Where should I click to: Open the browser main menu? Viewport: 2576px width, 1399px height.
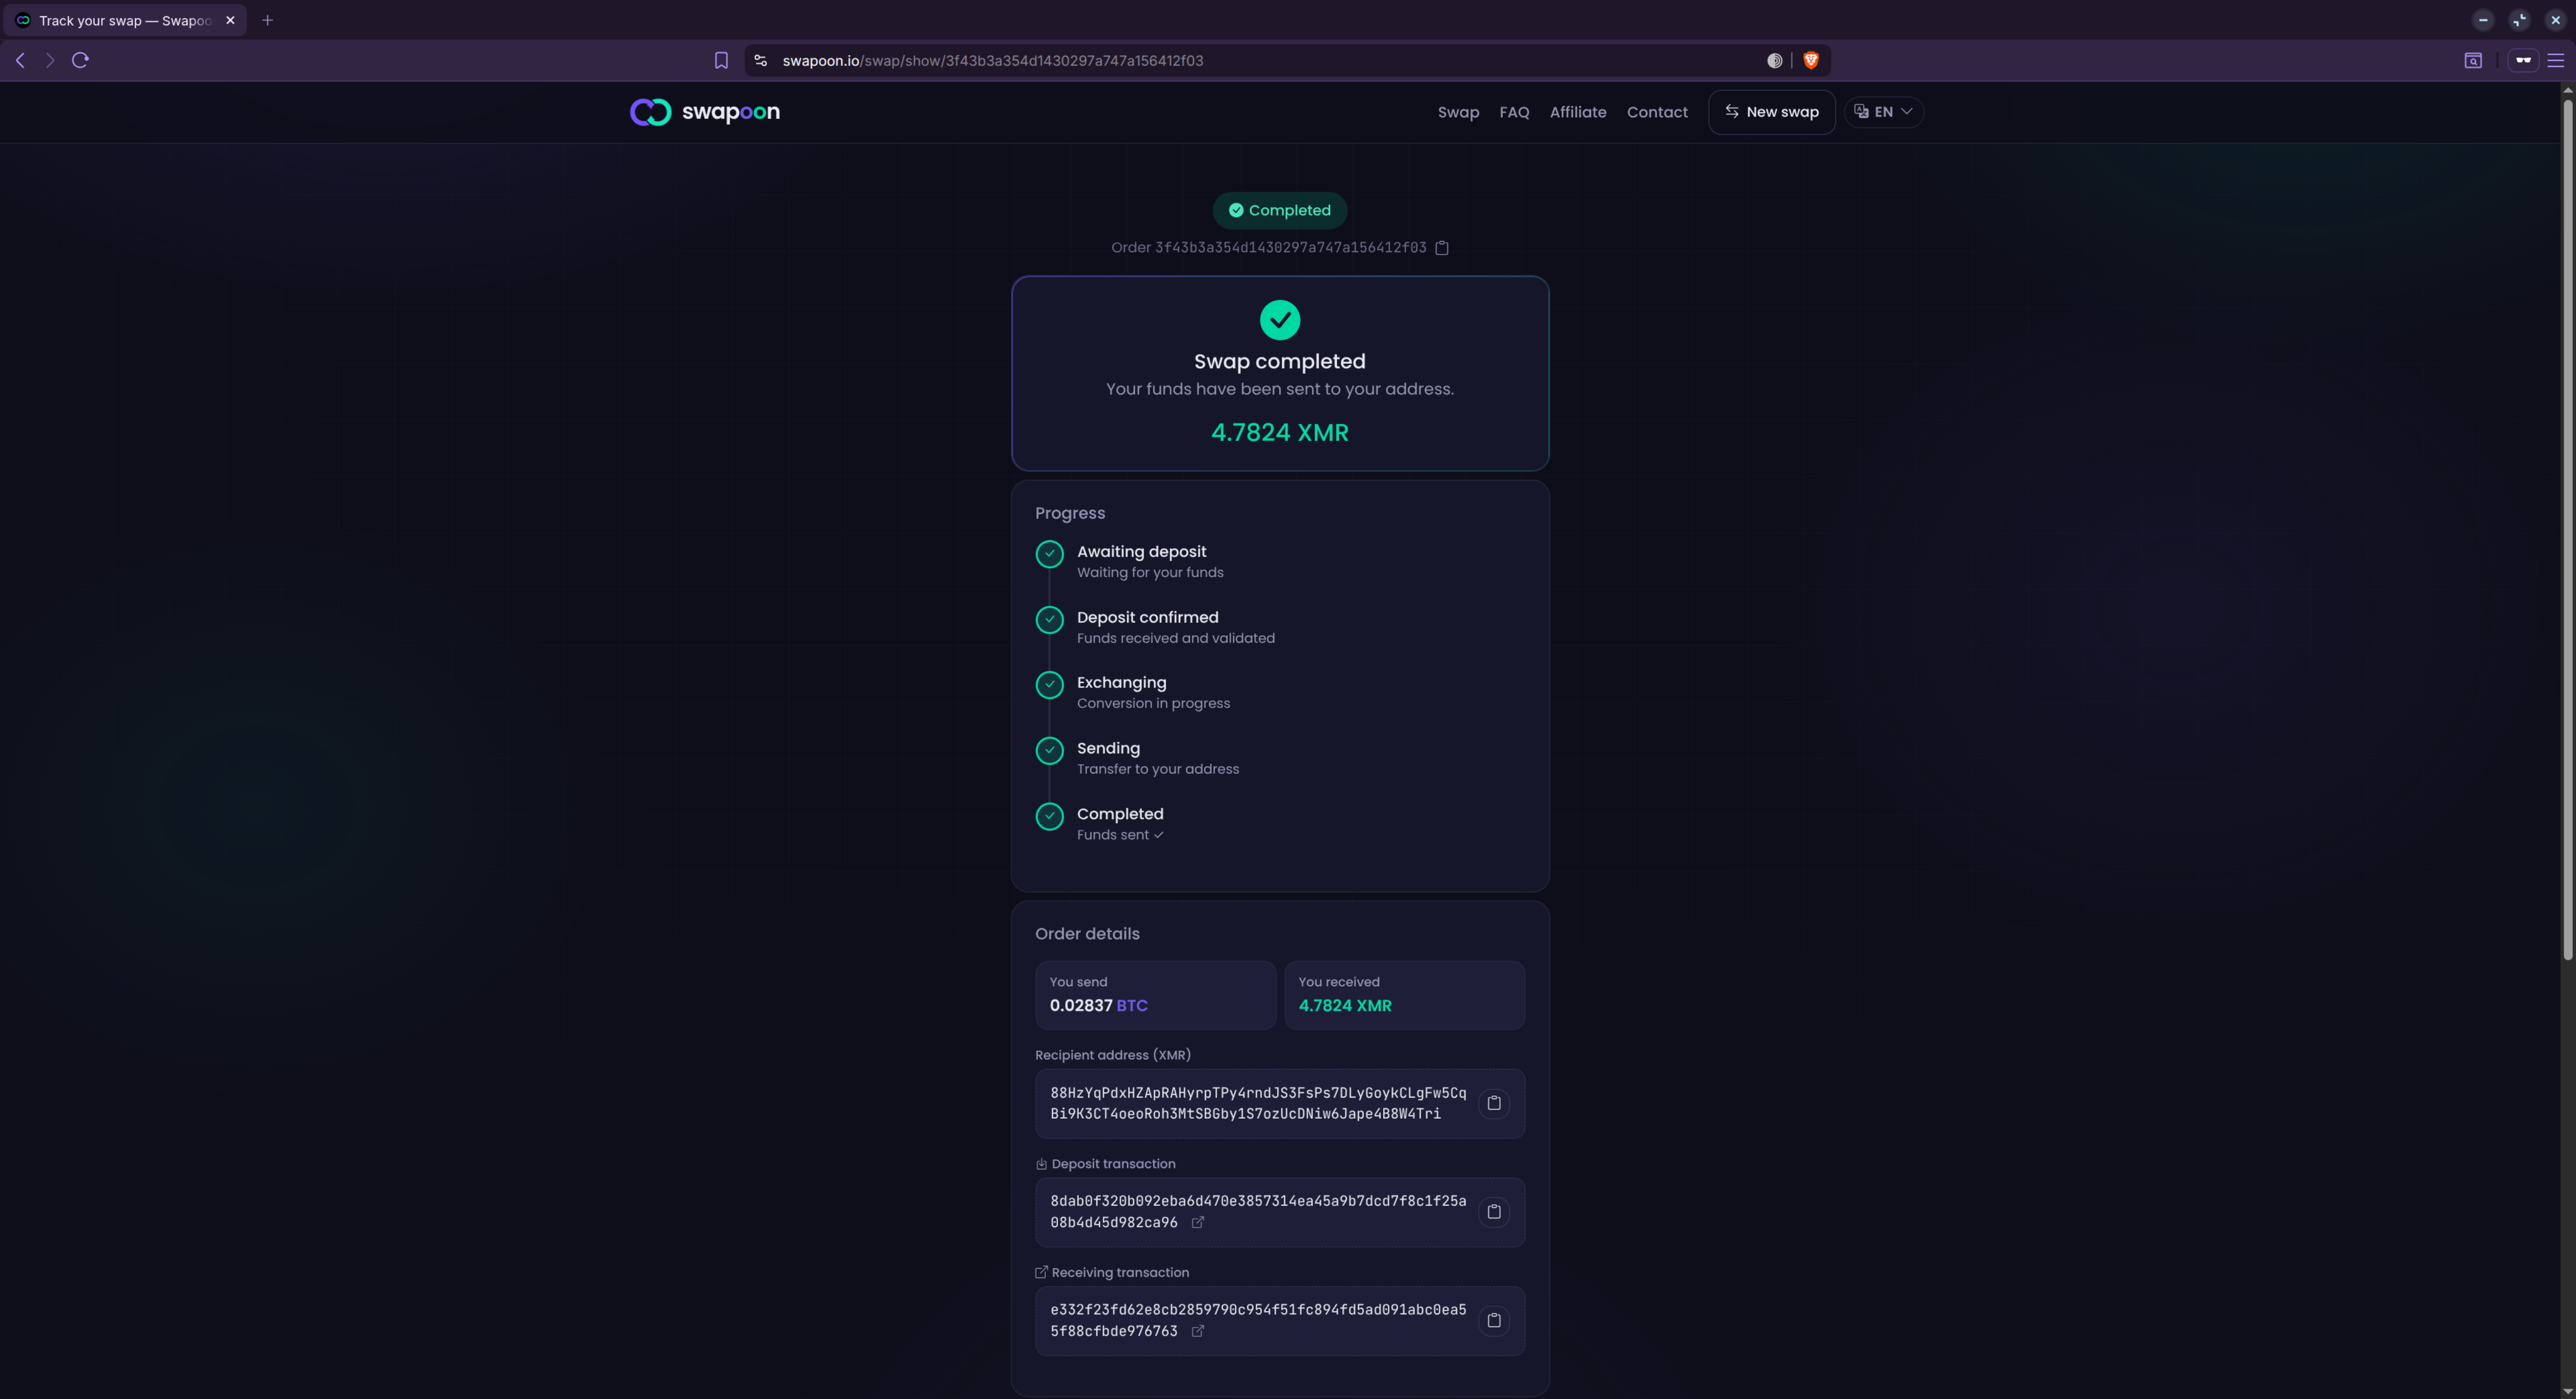coord(2556,61)
